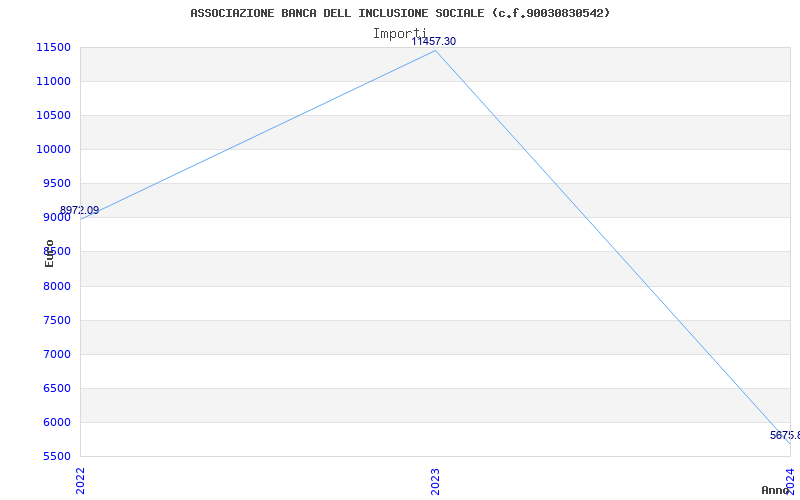The height and width of the screenshot is (500, 800).
Task: Click the 2022 x-axis year label
Action: click(x=80, y=481)
